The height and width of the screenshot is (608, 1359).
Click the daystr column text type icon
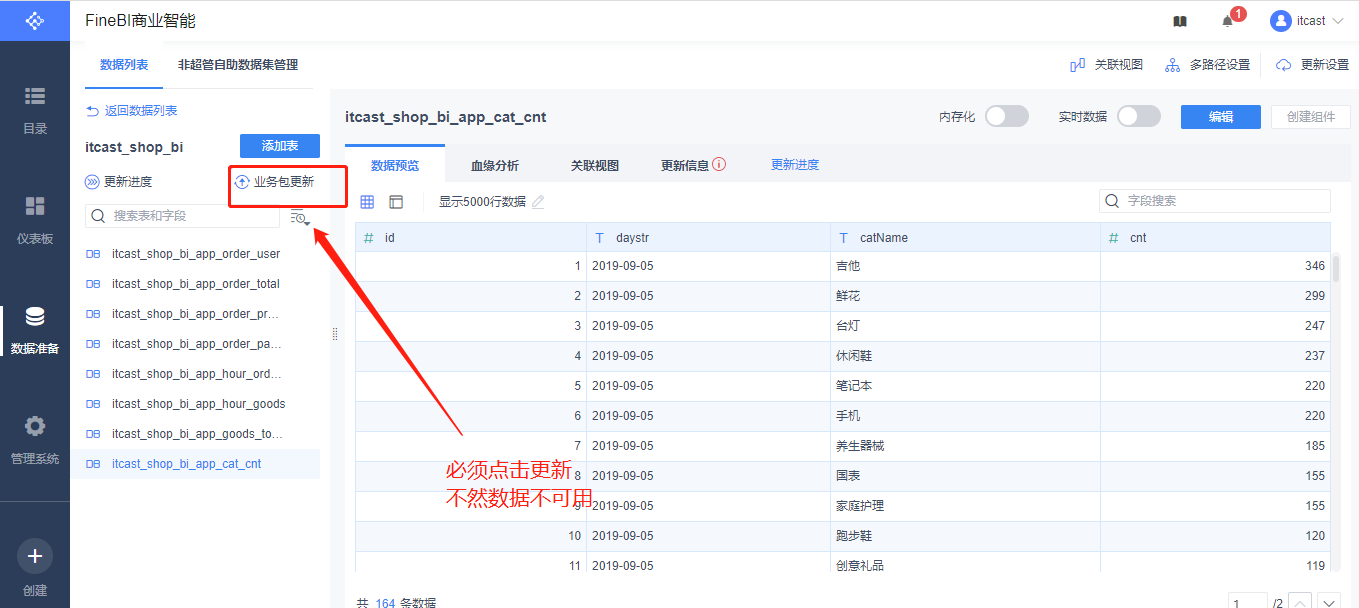(599, 238)
